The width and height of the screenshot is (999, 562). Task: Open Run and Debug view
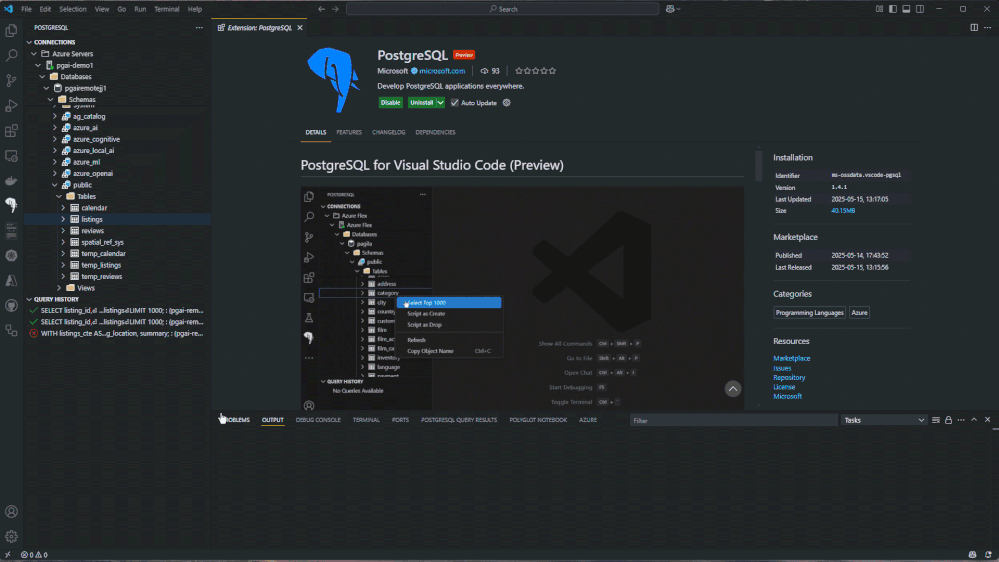tap(11, 106)
